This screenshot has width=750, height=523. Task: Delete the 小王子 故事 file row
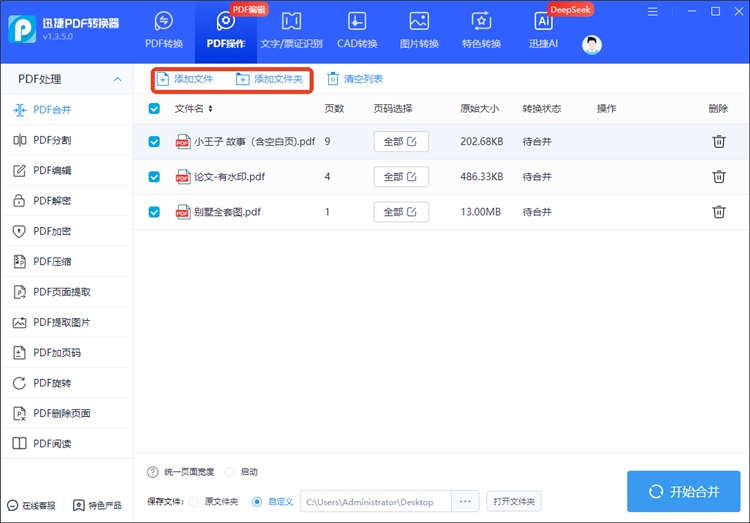[x=718, y=142]
